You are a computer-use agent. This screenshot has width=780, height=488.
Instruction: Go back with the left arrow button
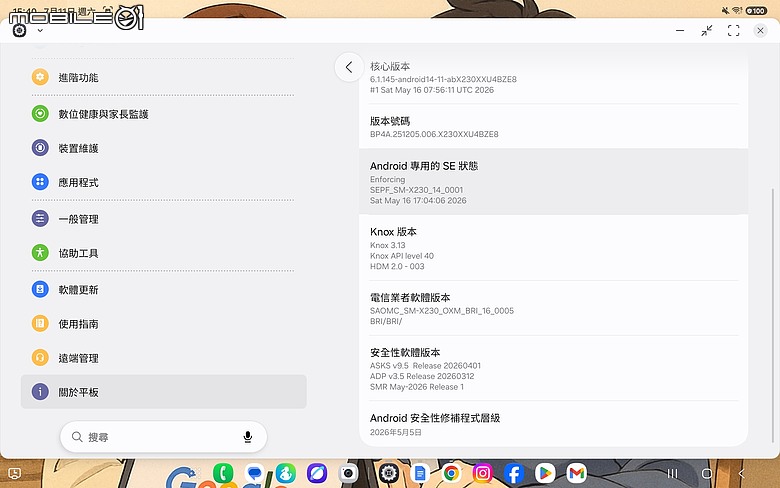pyautogui.click(x=349, y=67)
